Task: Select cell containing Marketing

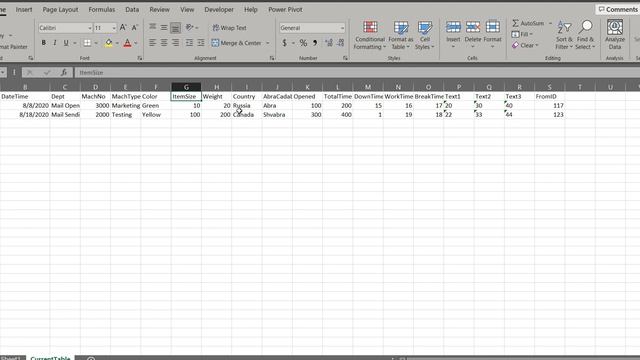Action: (125, 105)
